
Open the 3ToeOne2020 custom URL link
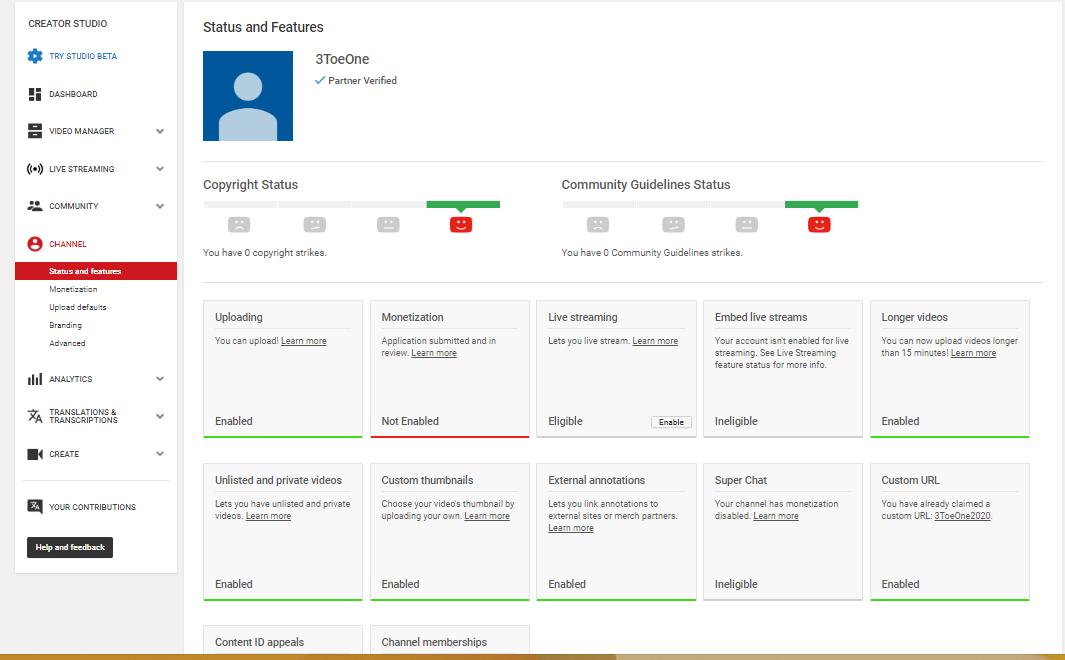[962, 516]
